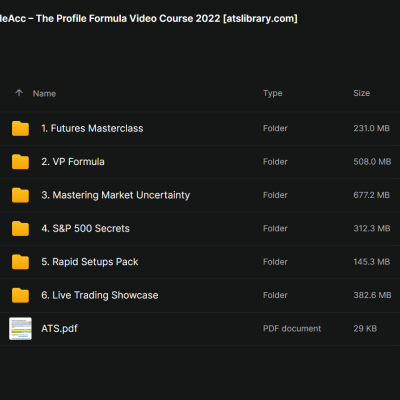This screenshot has width=400, height=400.
Task: Click the 677.2 MB size value
Action: coord(372,195)
